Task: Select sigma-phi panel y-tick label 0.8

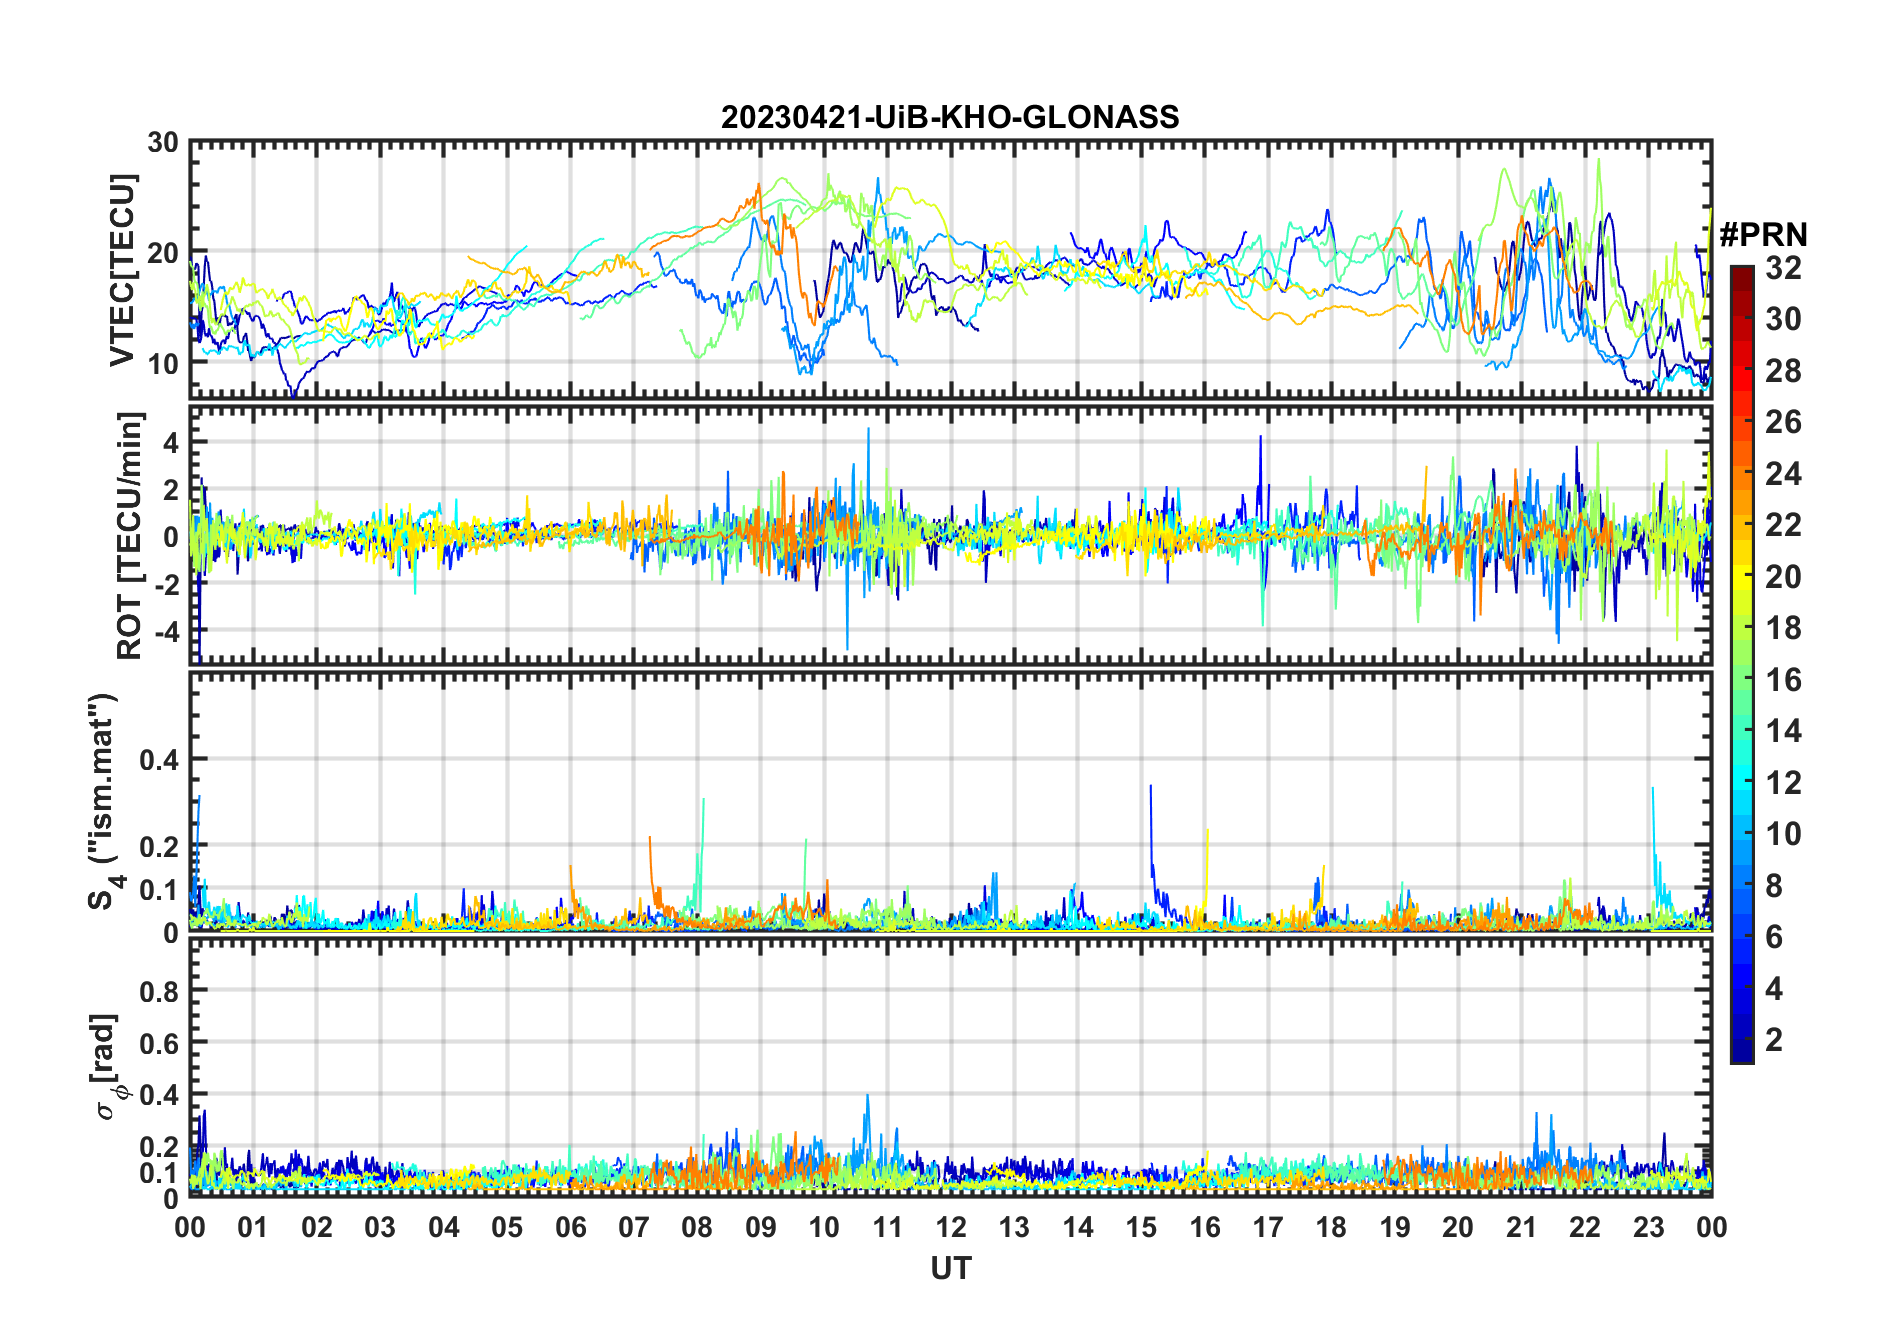Action: coord(159,992)
